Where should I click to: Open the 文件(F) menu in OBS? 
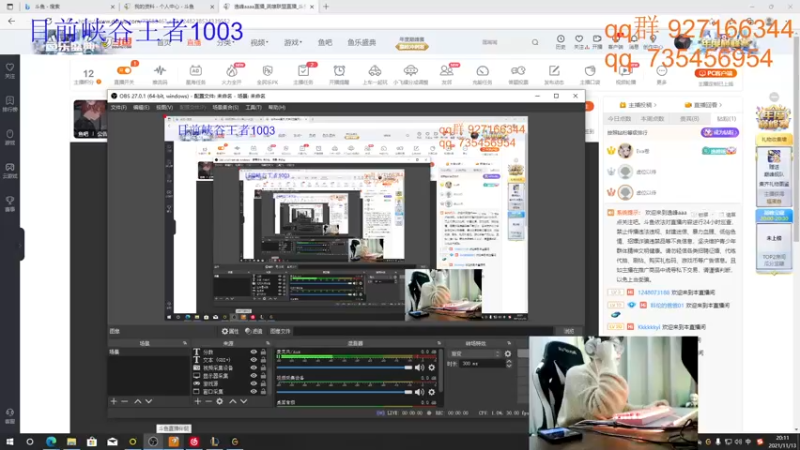click(x=118, y=108)
